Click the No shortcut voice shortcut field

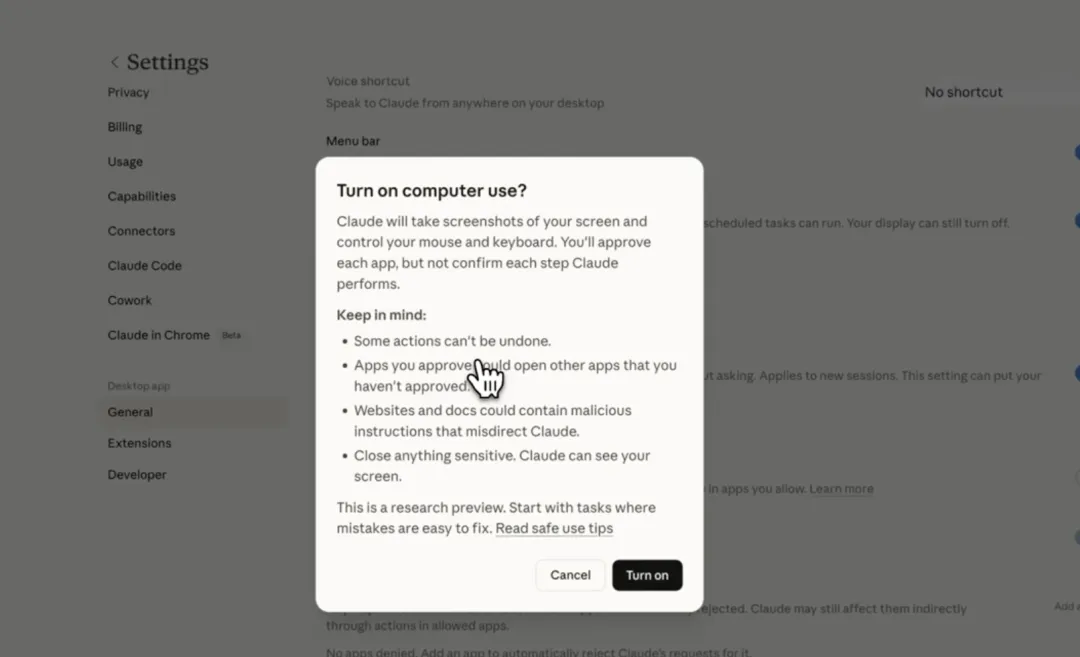click(963, 92)
